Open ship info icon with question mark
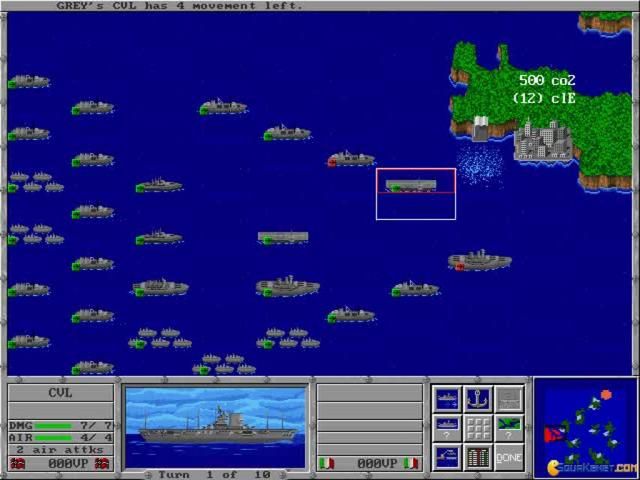The image size is (640, 480). tap(447, 428)
